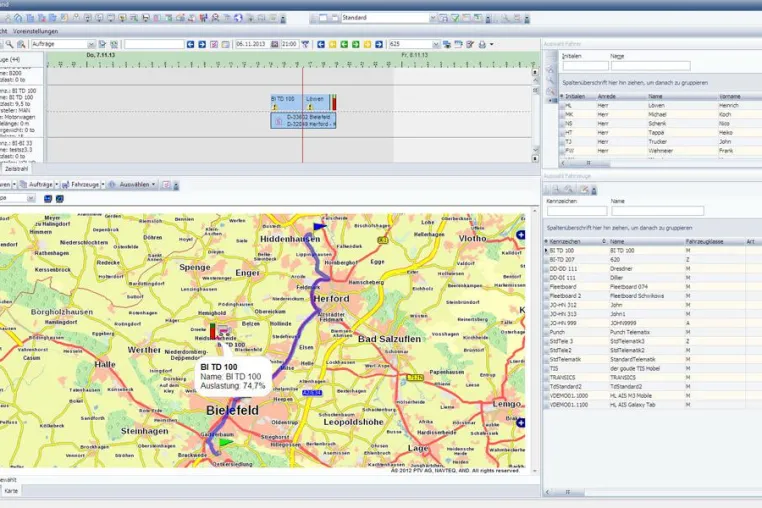Sort by the Kennzeichen column header

(x=576, y=241)
